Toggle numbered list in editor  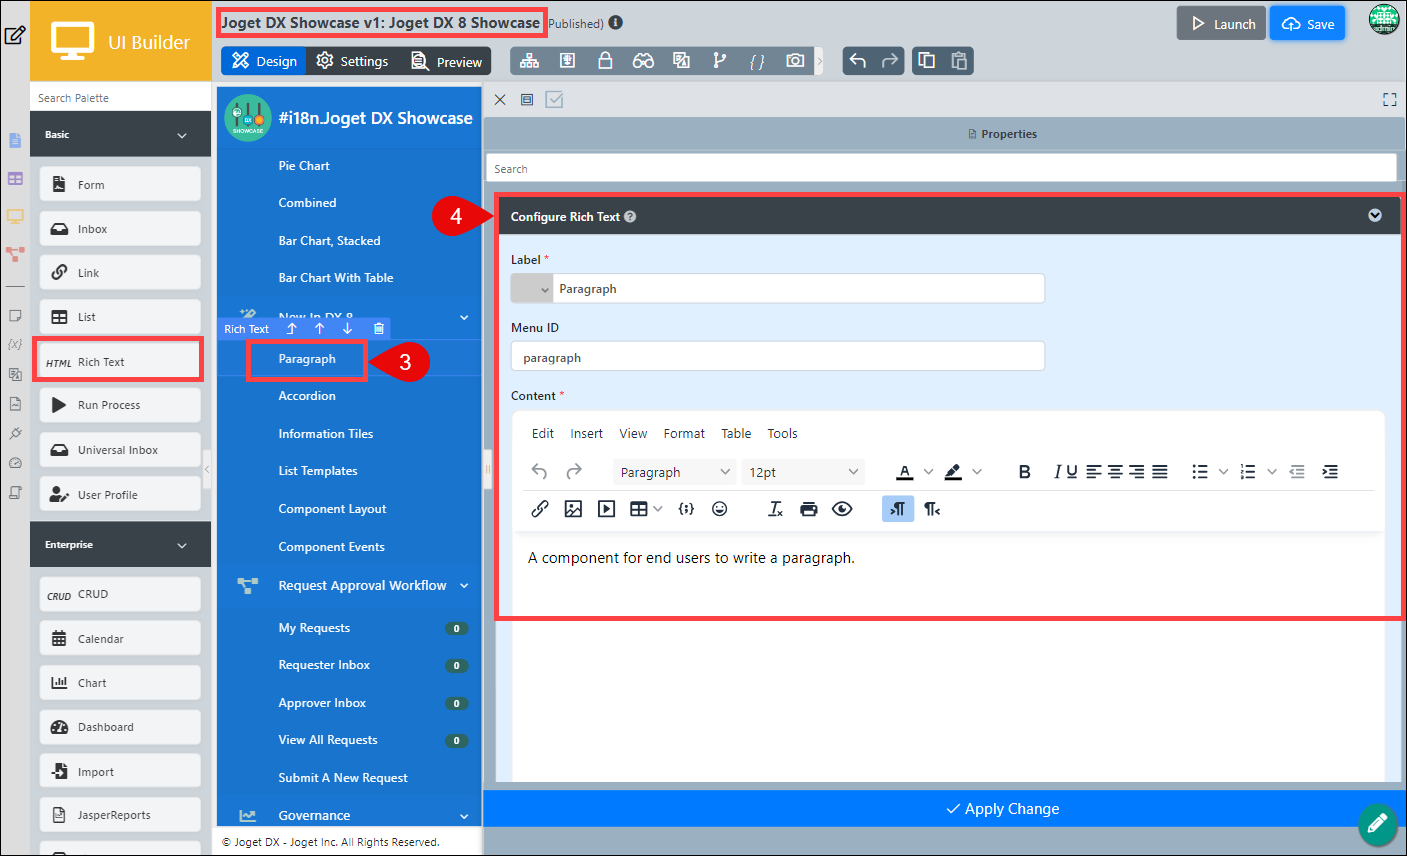coord(1248,472)
